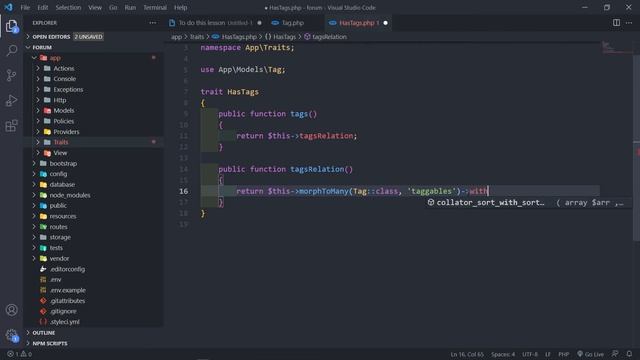Screen dimensions: 640x360
Task: Click the Go Live status bar button
Action: (x=590, y=354)
